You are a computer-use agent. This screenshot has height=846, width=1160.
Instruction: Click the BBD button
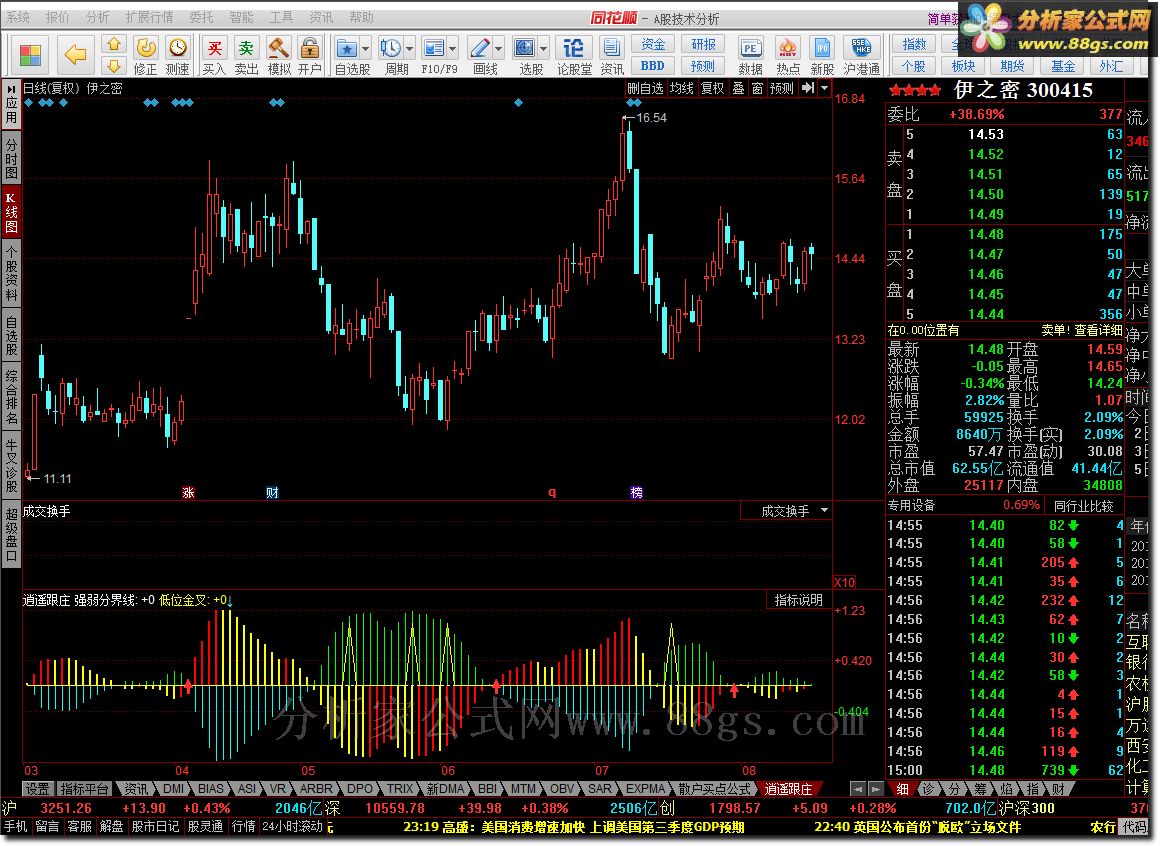(x=652, y=66)
